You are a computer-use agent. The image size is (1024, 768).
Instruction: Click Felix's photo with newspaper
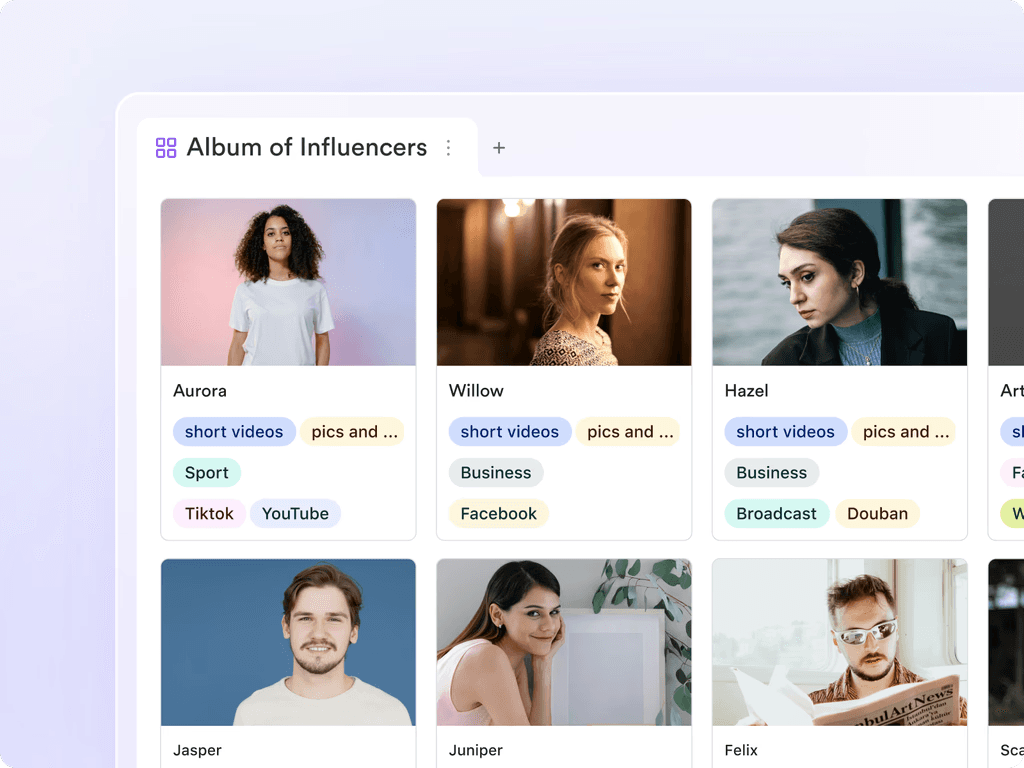[839, 642]
